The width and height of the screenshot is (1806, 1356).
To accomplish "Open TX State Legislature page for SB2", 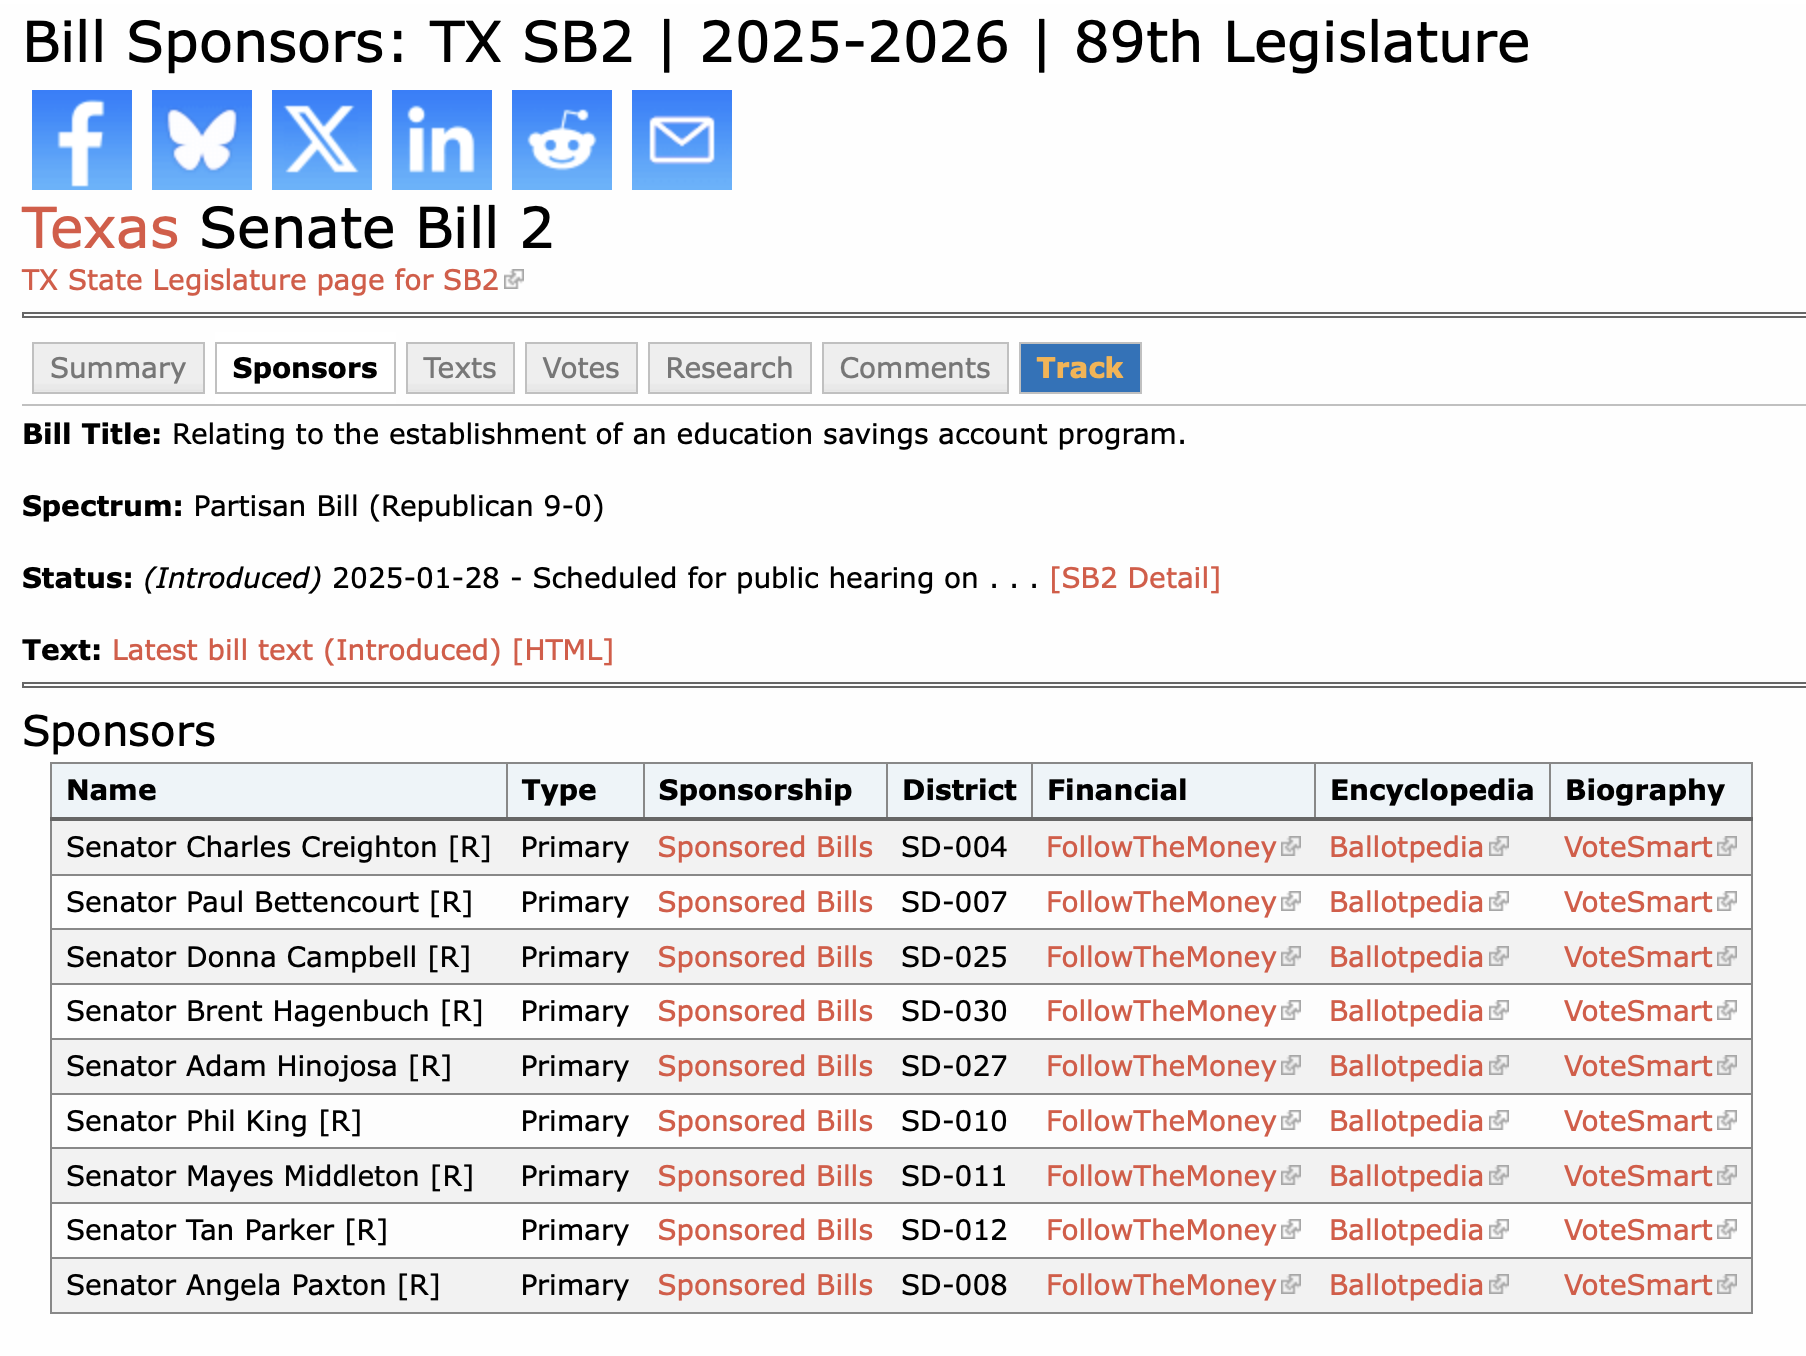I will coord(261,280).
